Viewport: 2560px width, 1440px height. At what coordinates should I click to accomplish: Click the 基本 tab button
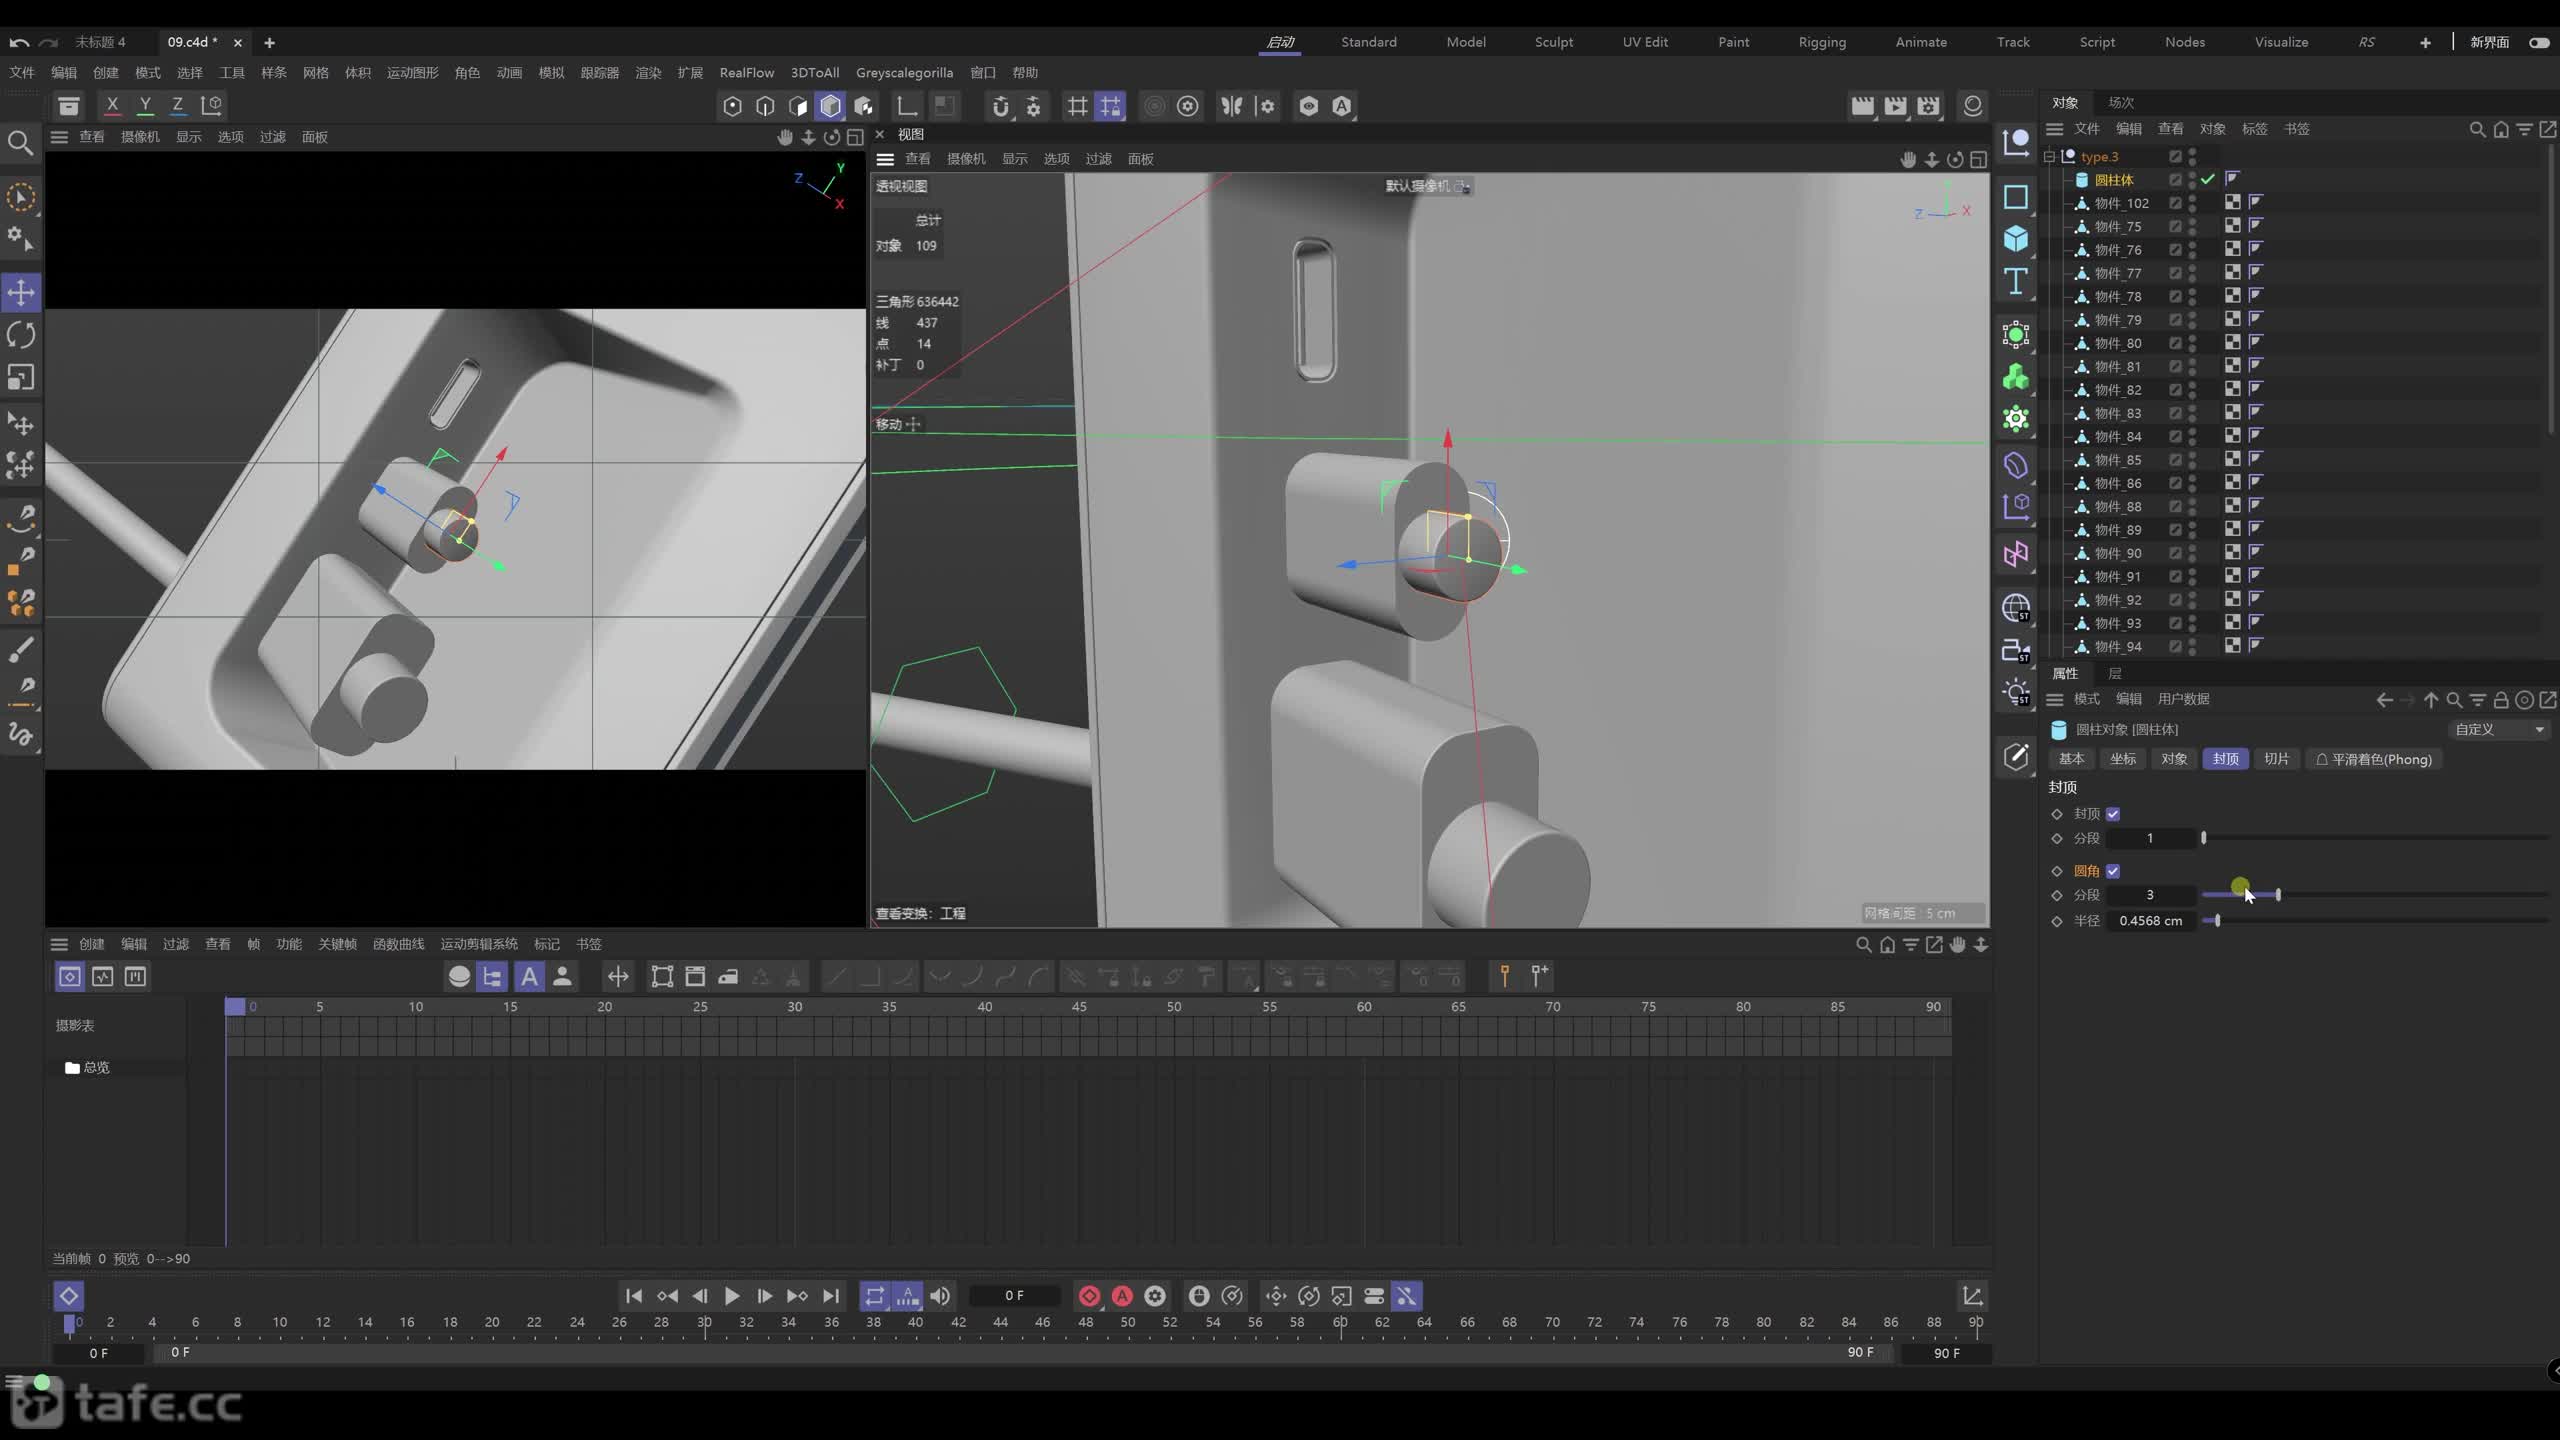click(2071, 759)
